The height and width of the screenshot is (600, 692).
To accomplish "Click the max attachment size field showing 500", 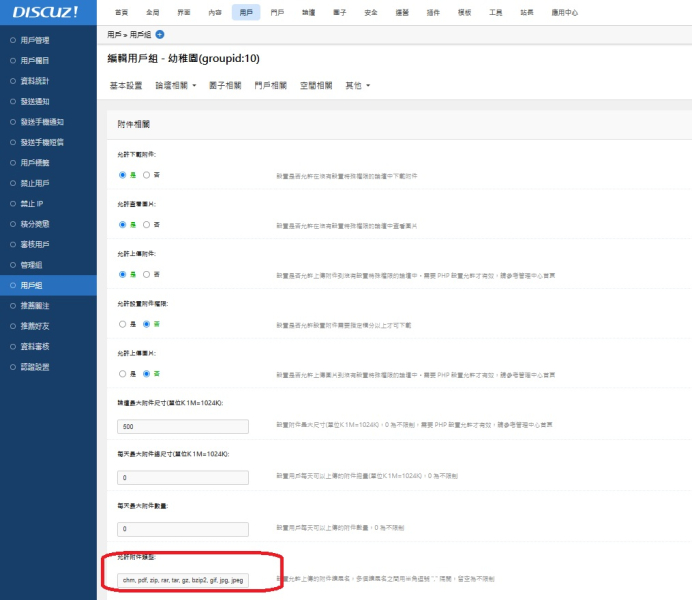I will [182, 426].
